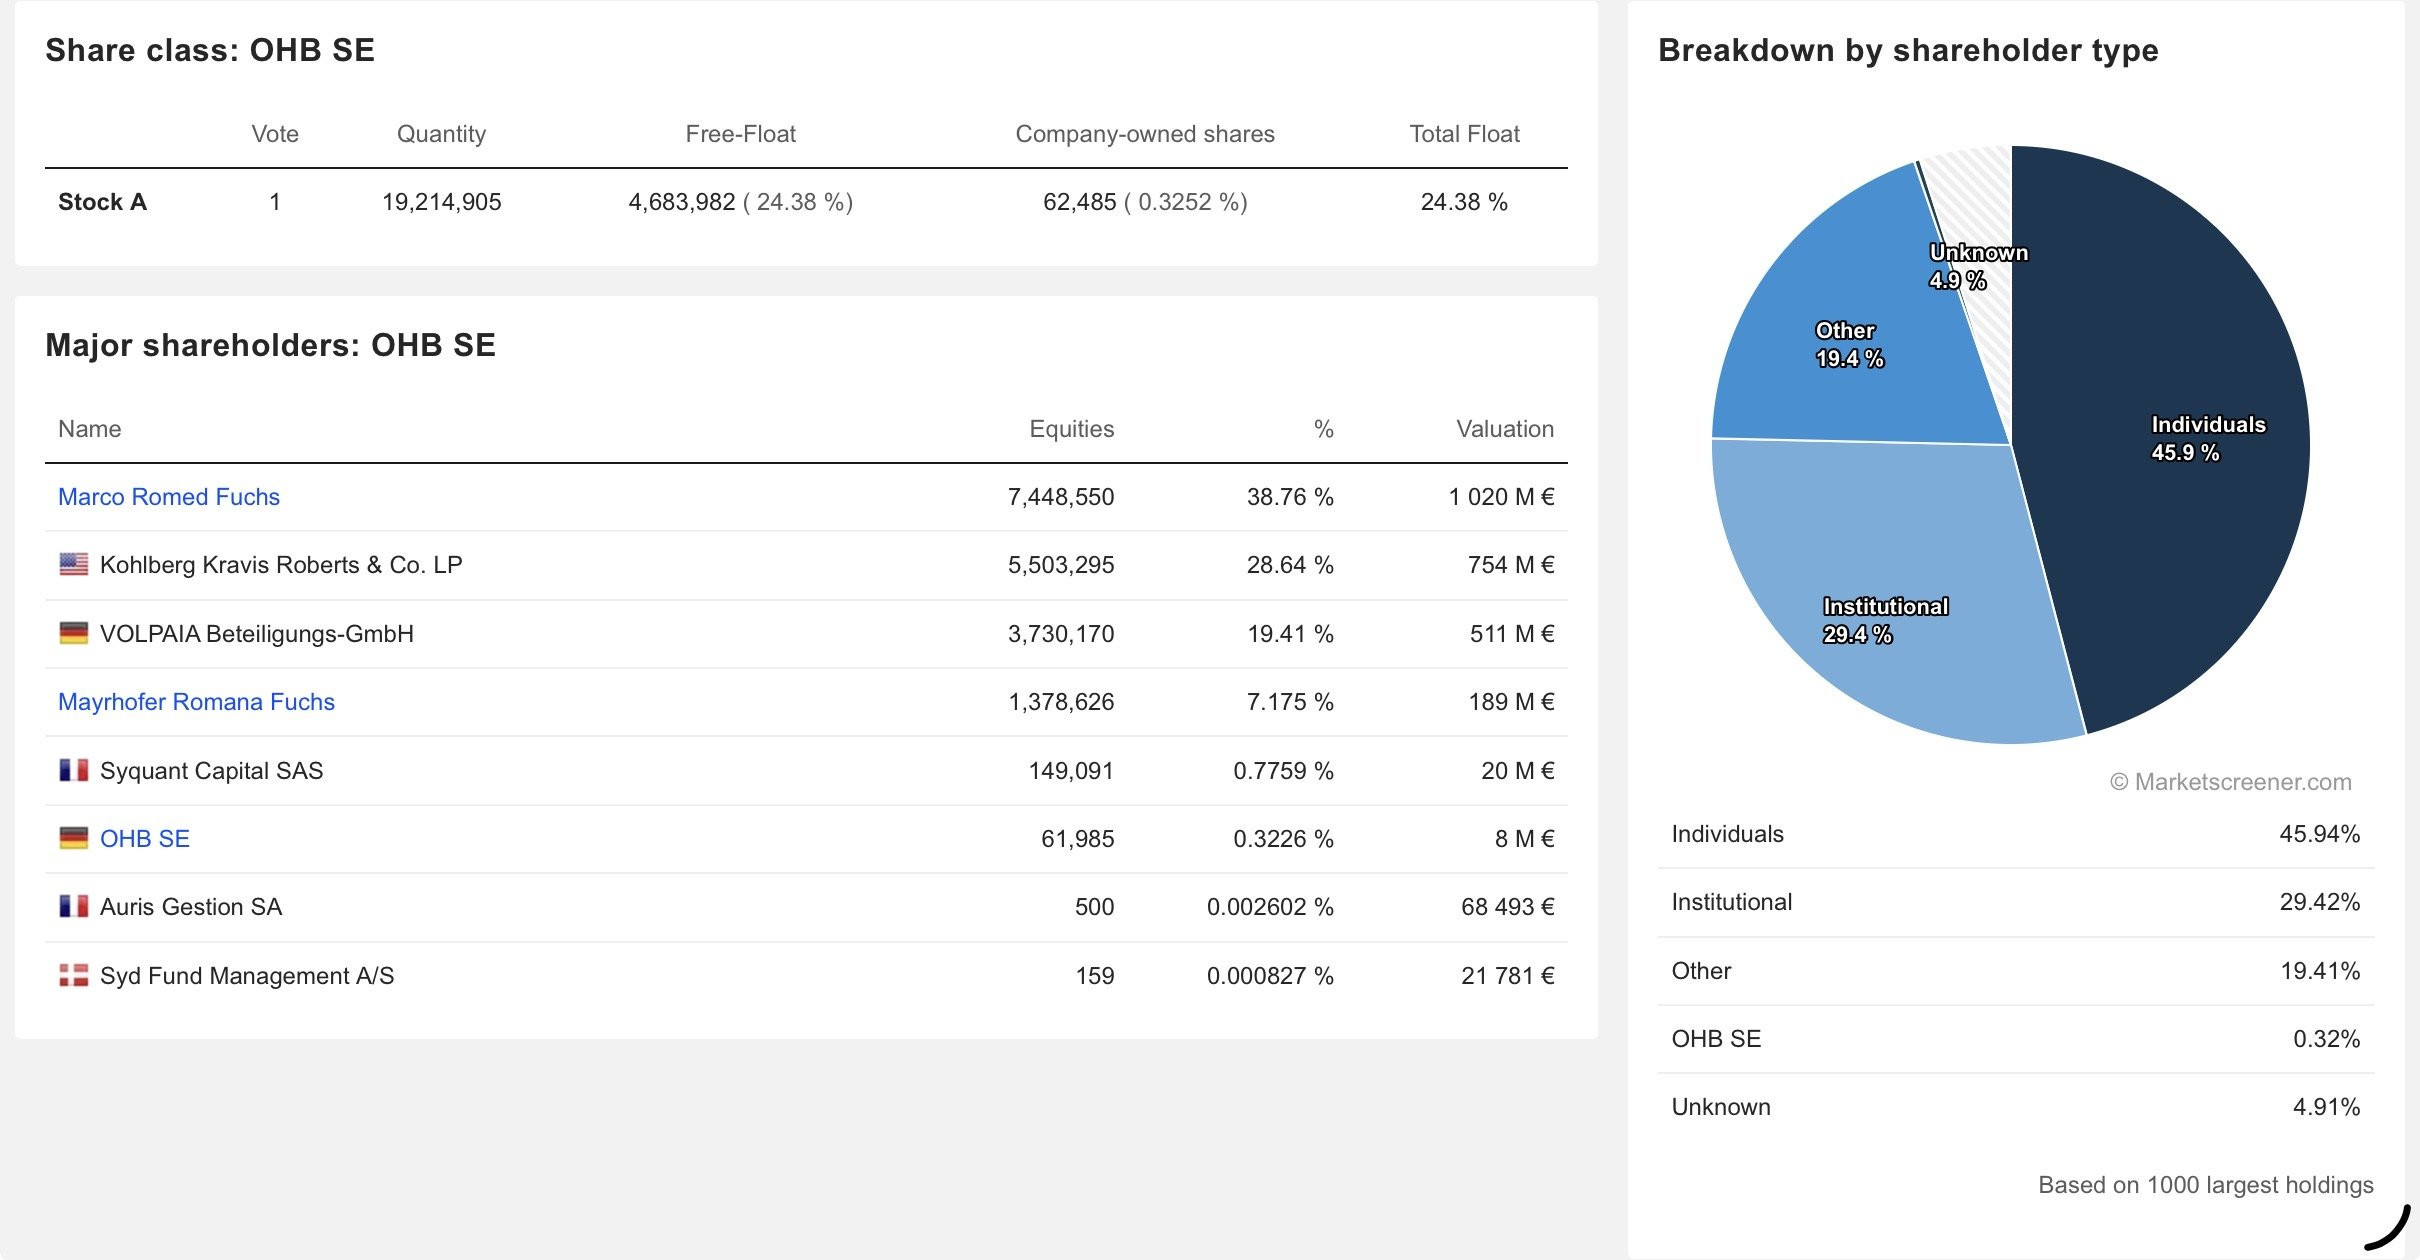Click the Valuation column header
2420x1260 pixels.
pos(1504,429)
